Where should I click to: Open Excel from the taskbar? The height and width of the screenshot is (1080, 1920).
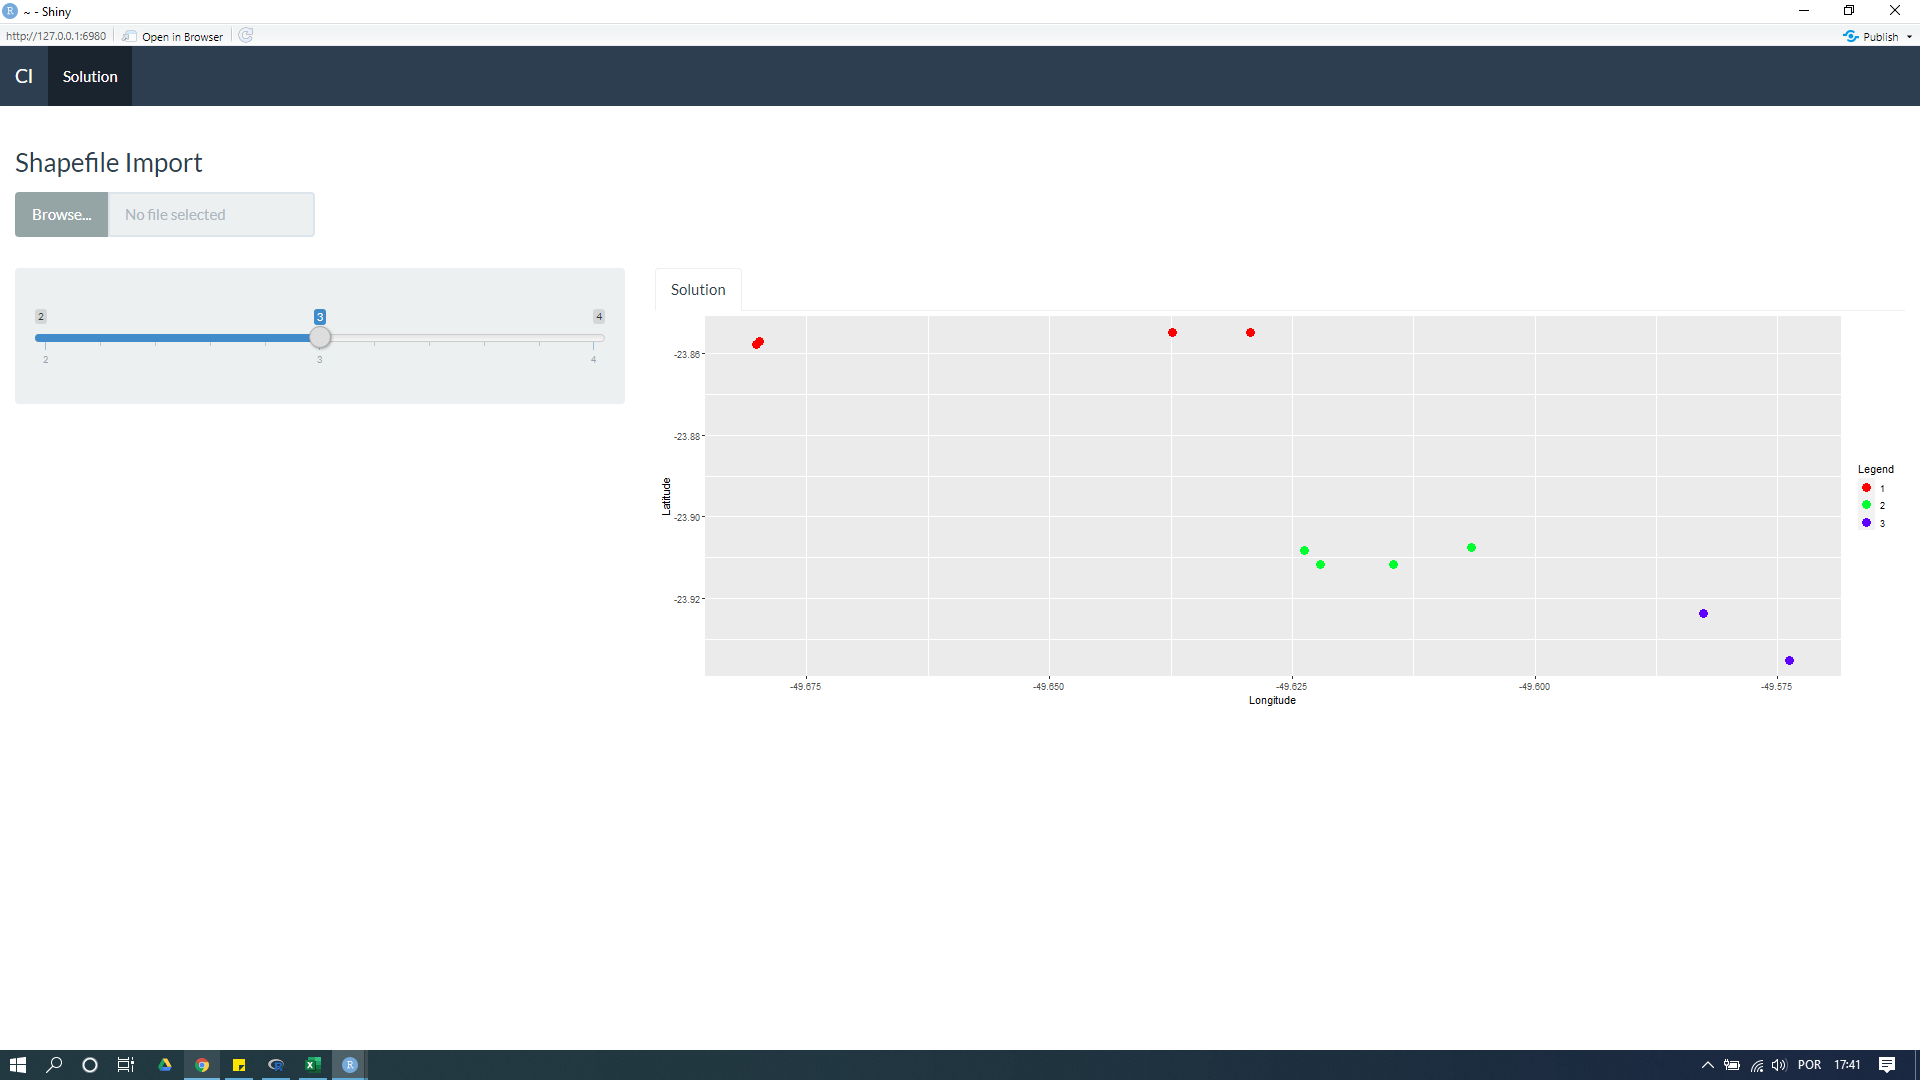[x=313, y=1065]
